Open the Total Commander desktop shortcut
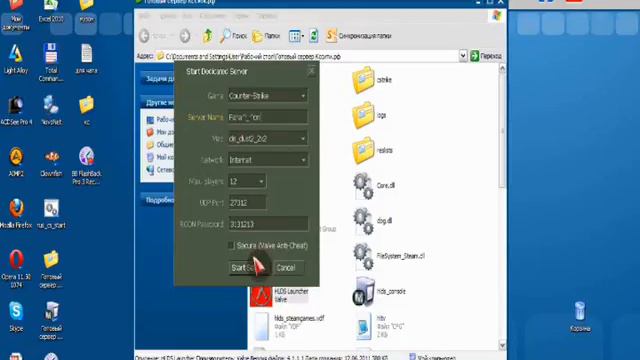 point(51,62)
